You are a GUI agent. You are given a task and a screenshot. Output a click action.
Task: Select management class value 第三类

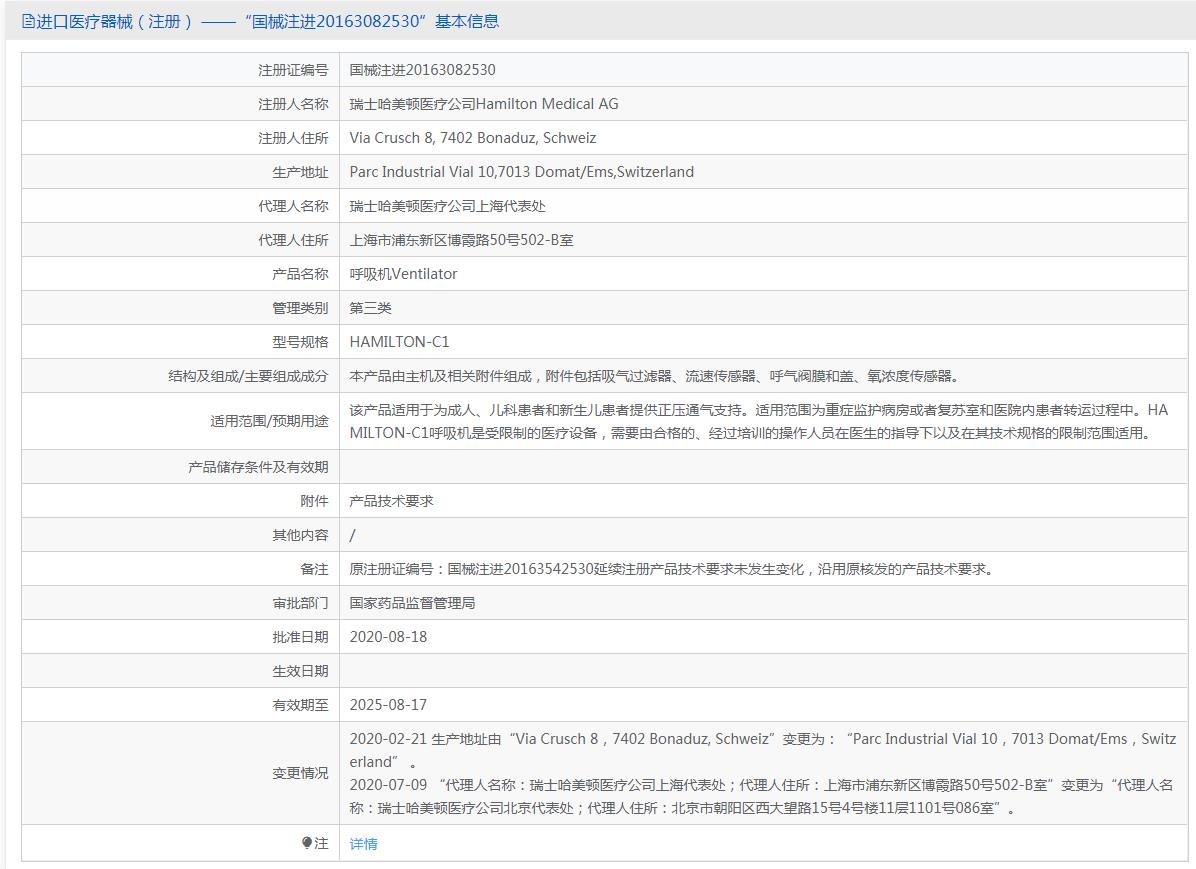coord(371,308)
